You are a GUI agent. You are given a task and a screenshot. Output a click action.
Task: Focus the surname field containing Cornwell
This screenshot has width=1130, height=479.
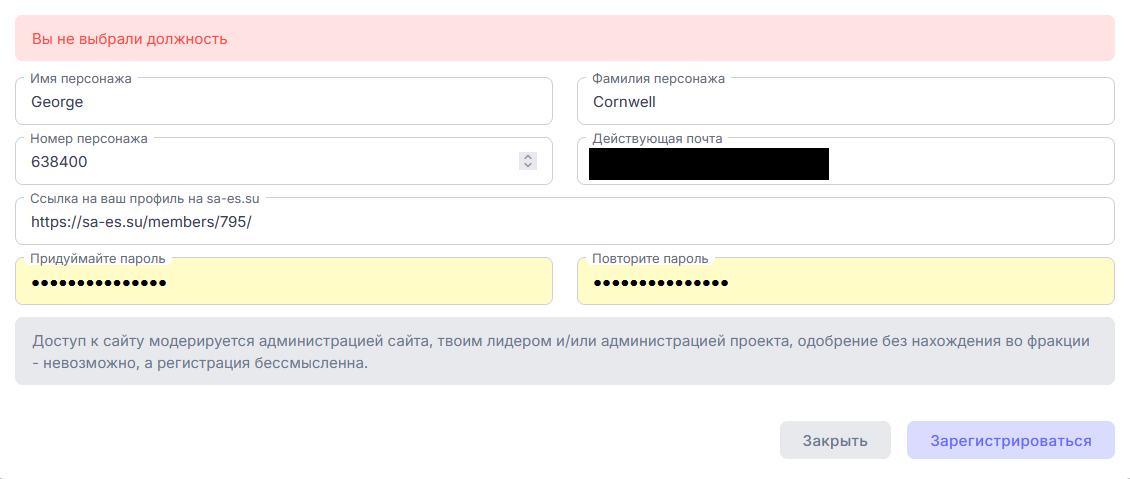click(846, 102)
